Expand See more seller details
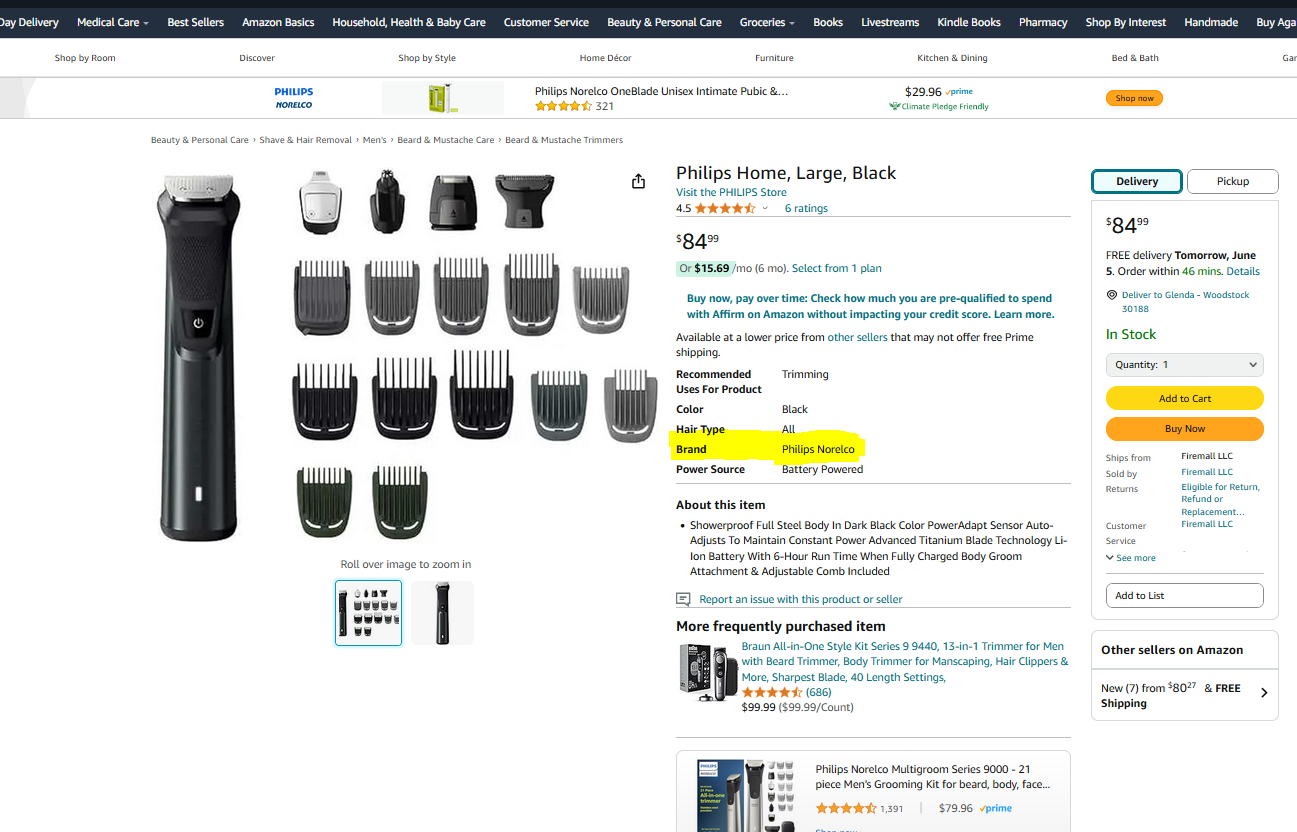 (1131, 558)
